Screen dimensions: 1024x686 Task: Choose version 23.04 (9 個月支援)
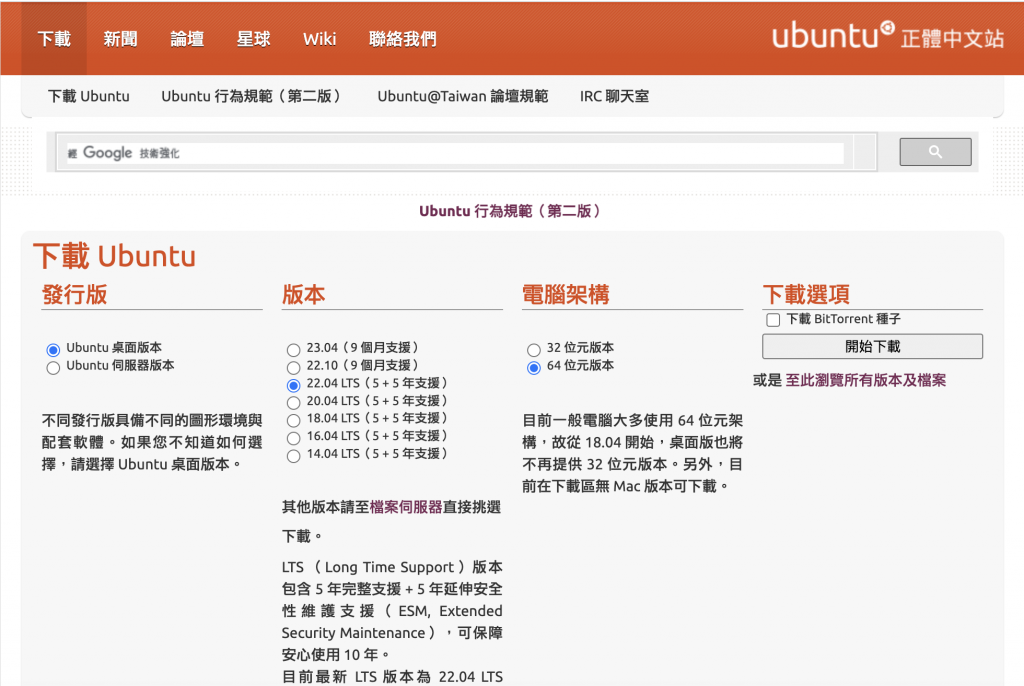tap(293, 350)
